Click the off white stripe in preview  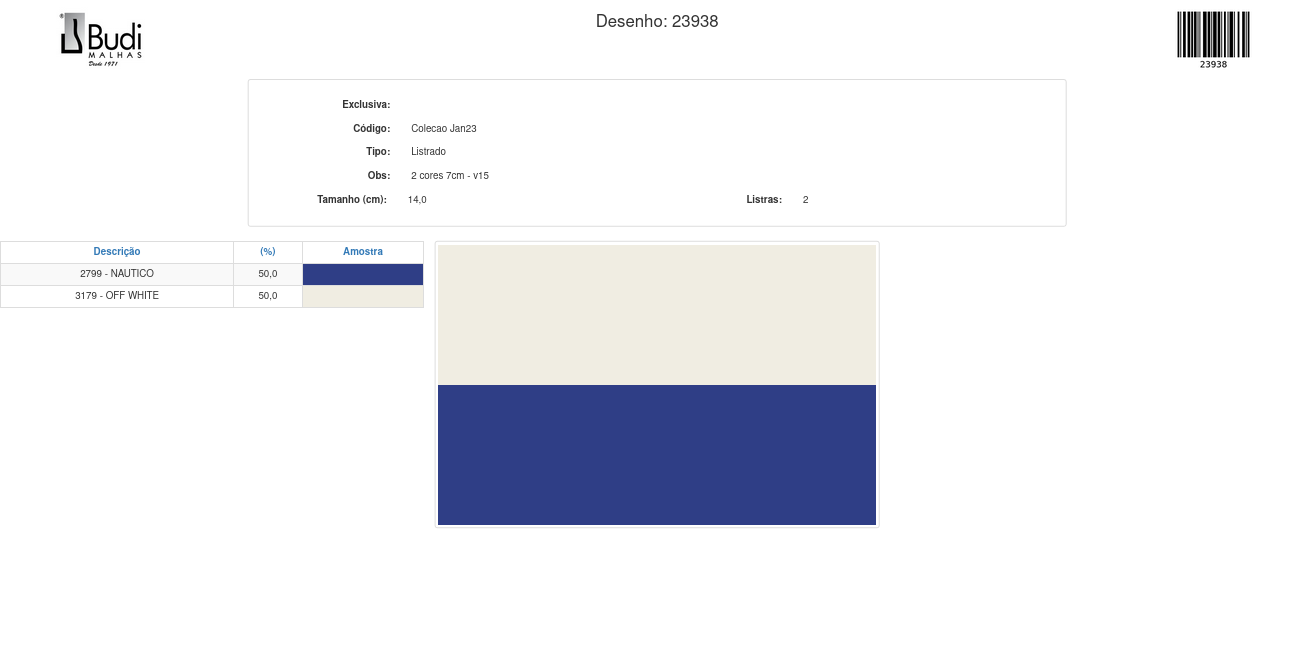pos(656,314)
